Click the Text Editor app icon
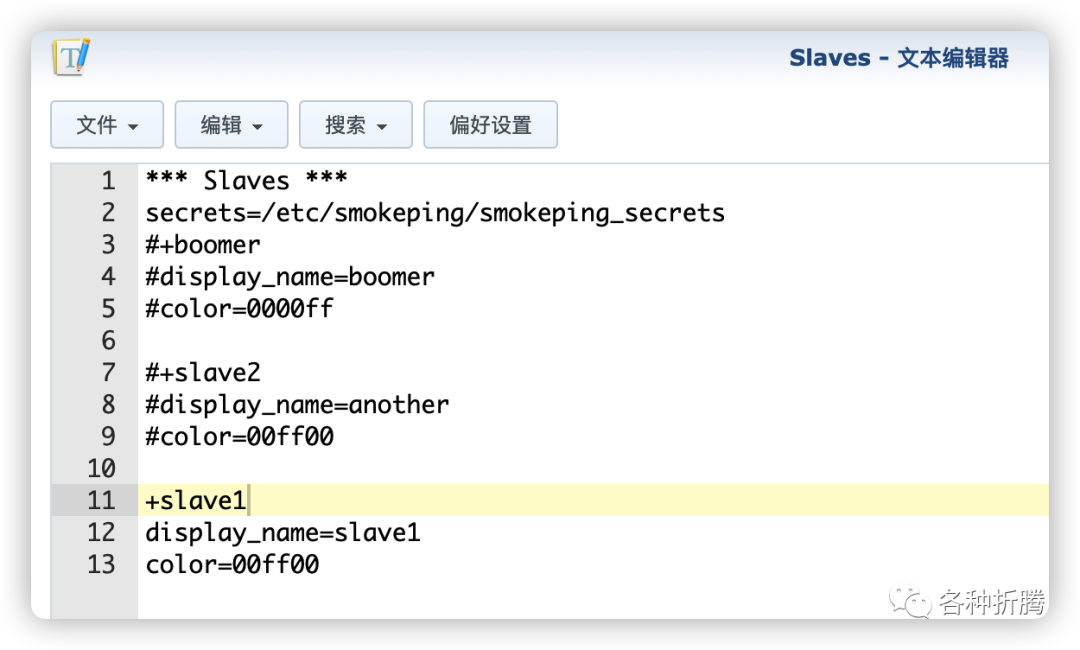The image size is (1080, 650). [71, 57]
